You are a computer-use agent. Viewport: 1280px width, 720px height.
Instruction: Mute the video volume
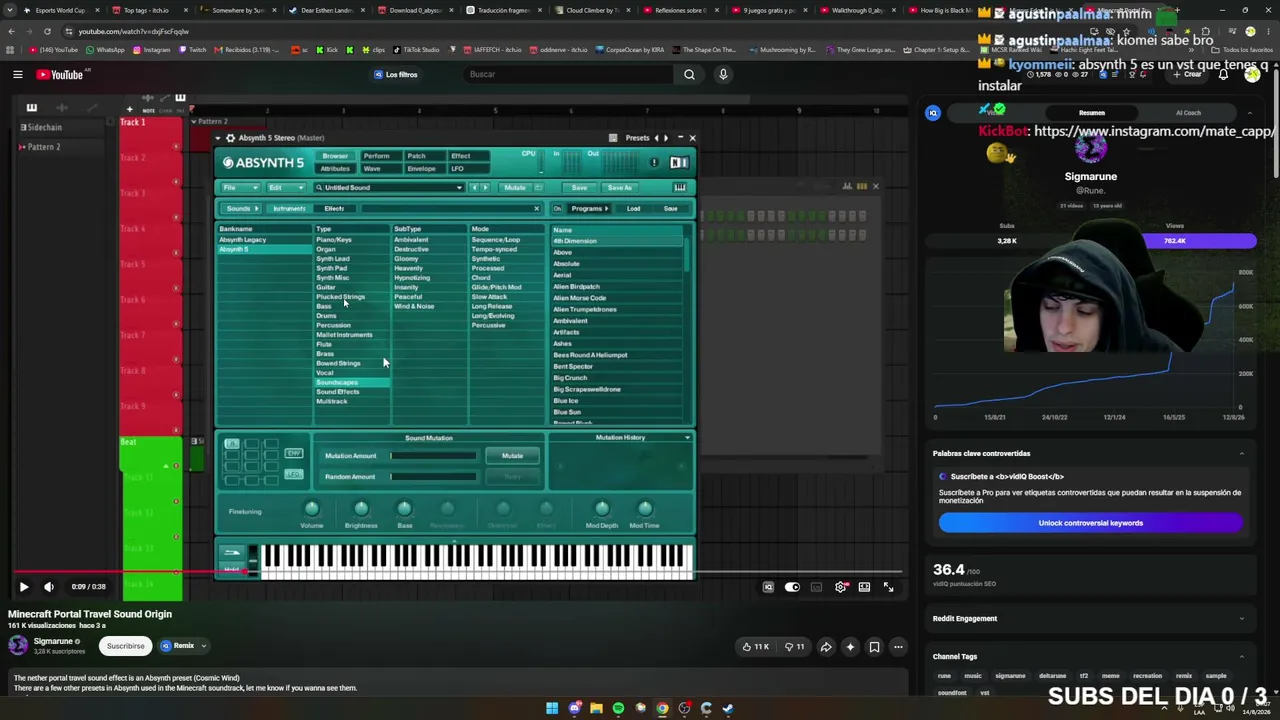(x=48, y=587)
